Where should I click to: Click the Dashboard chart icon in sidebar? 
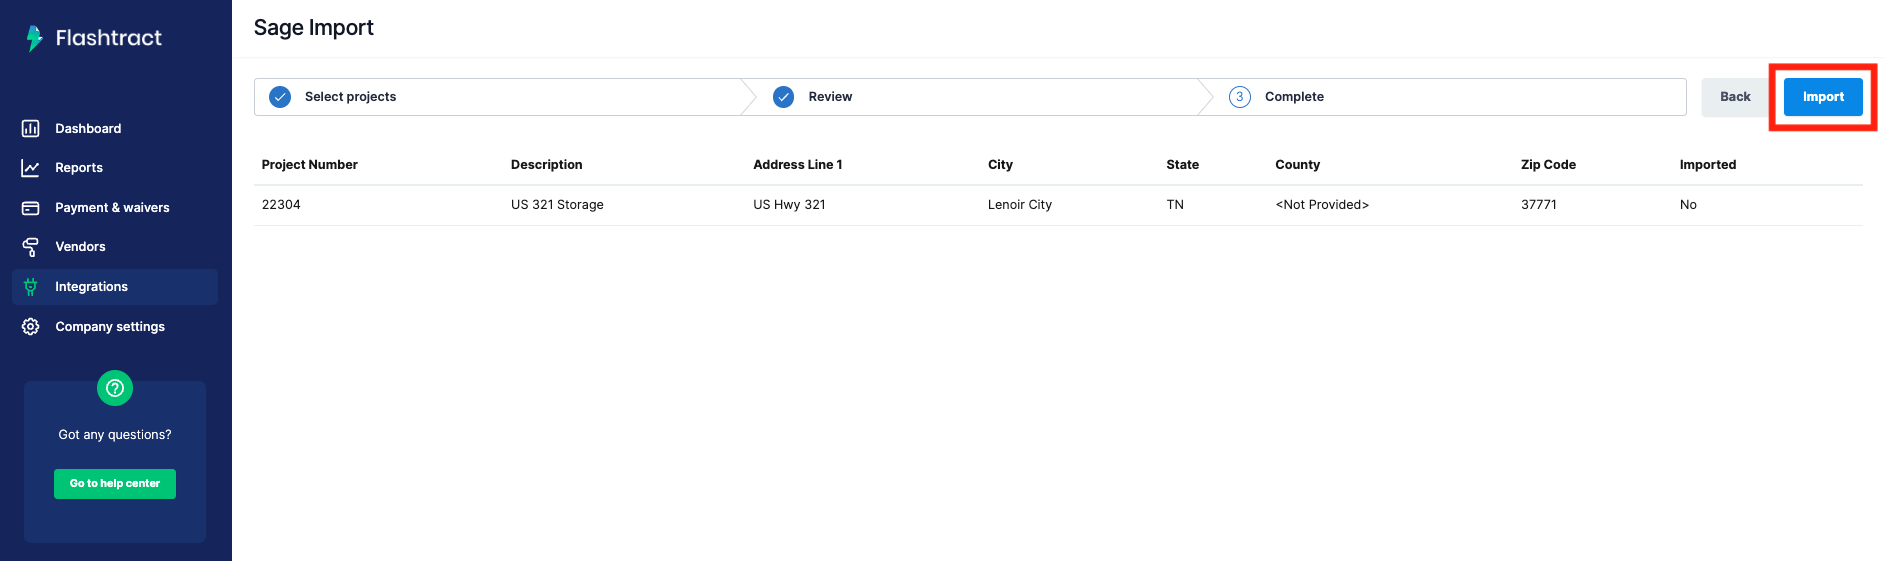point(31,128)
